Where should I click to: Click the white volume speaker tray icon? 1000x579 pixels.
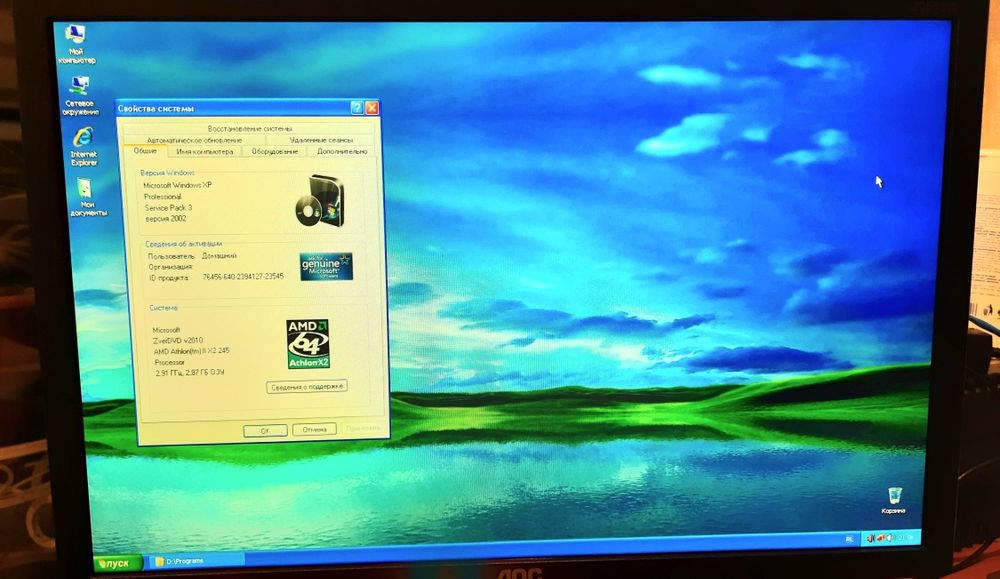click(x=890, y=538)
